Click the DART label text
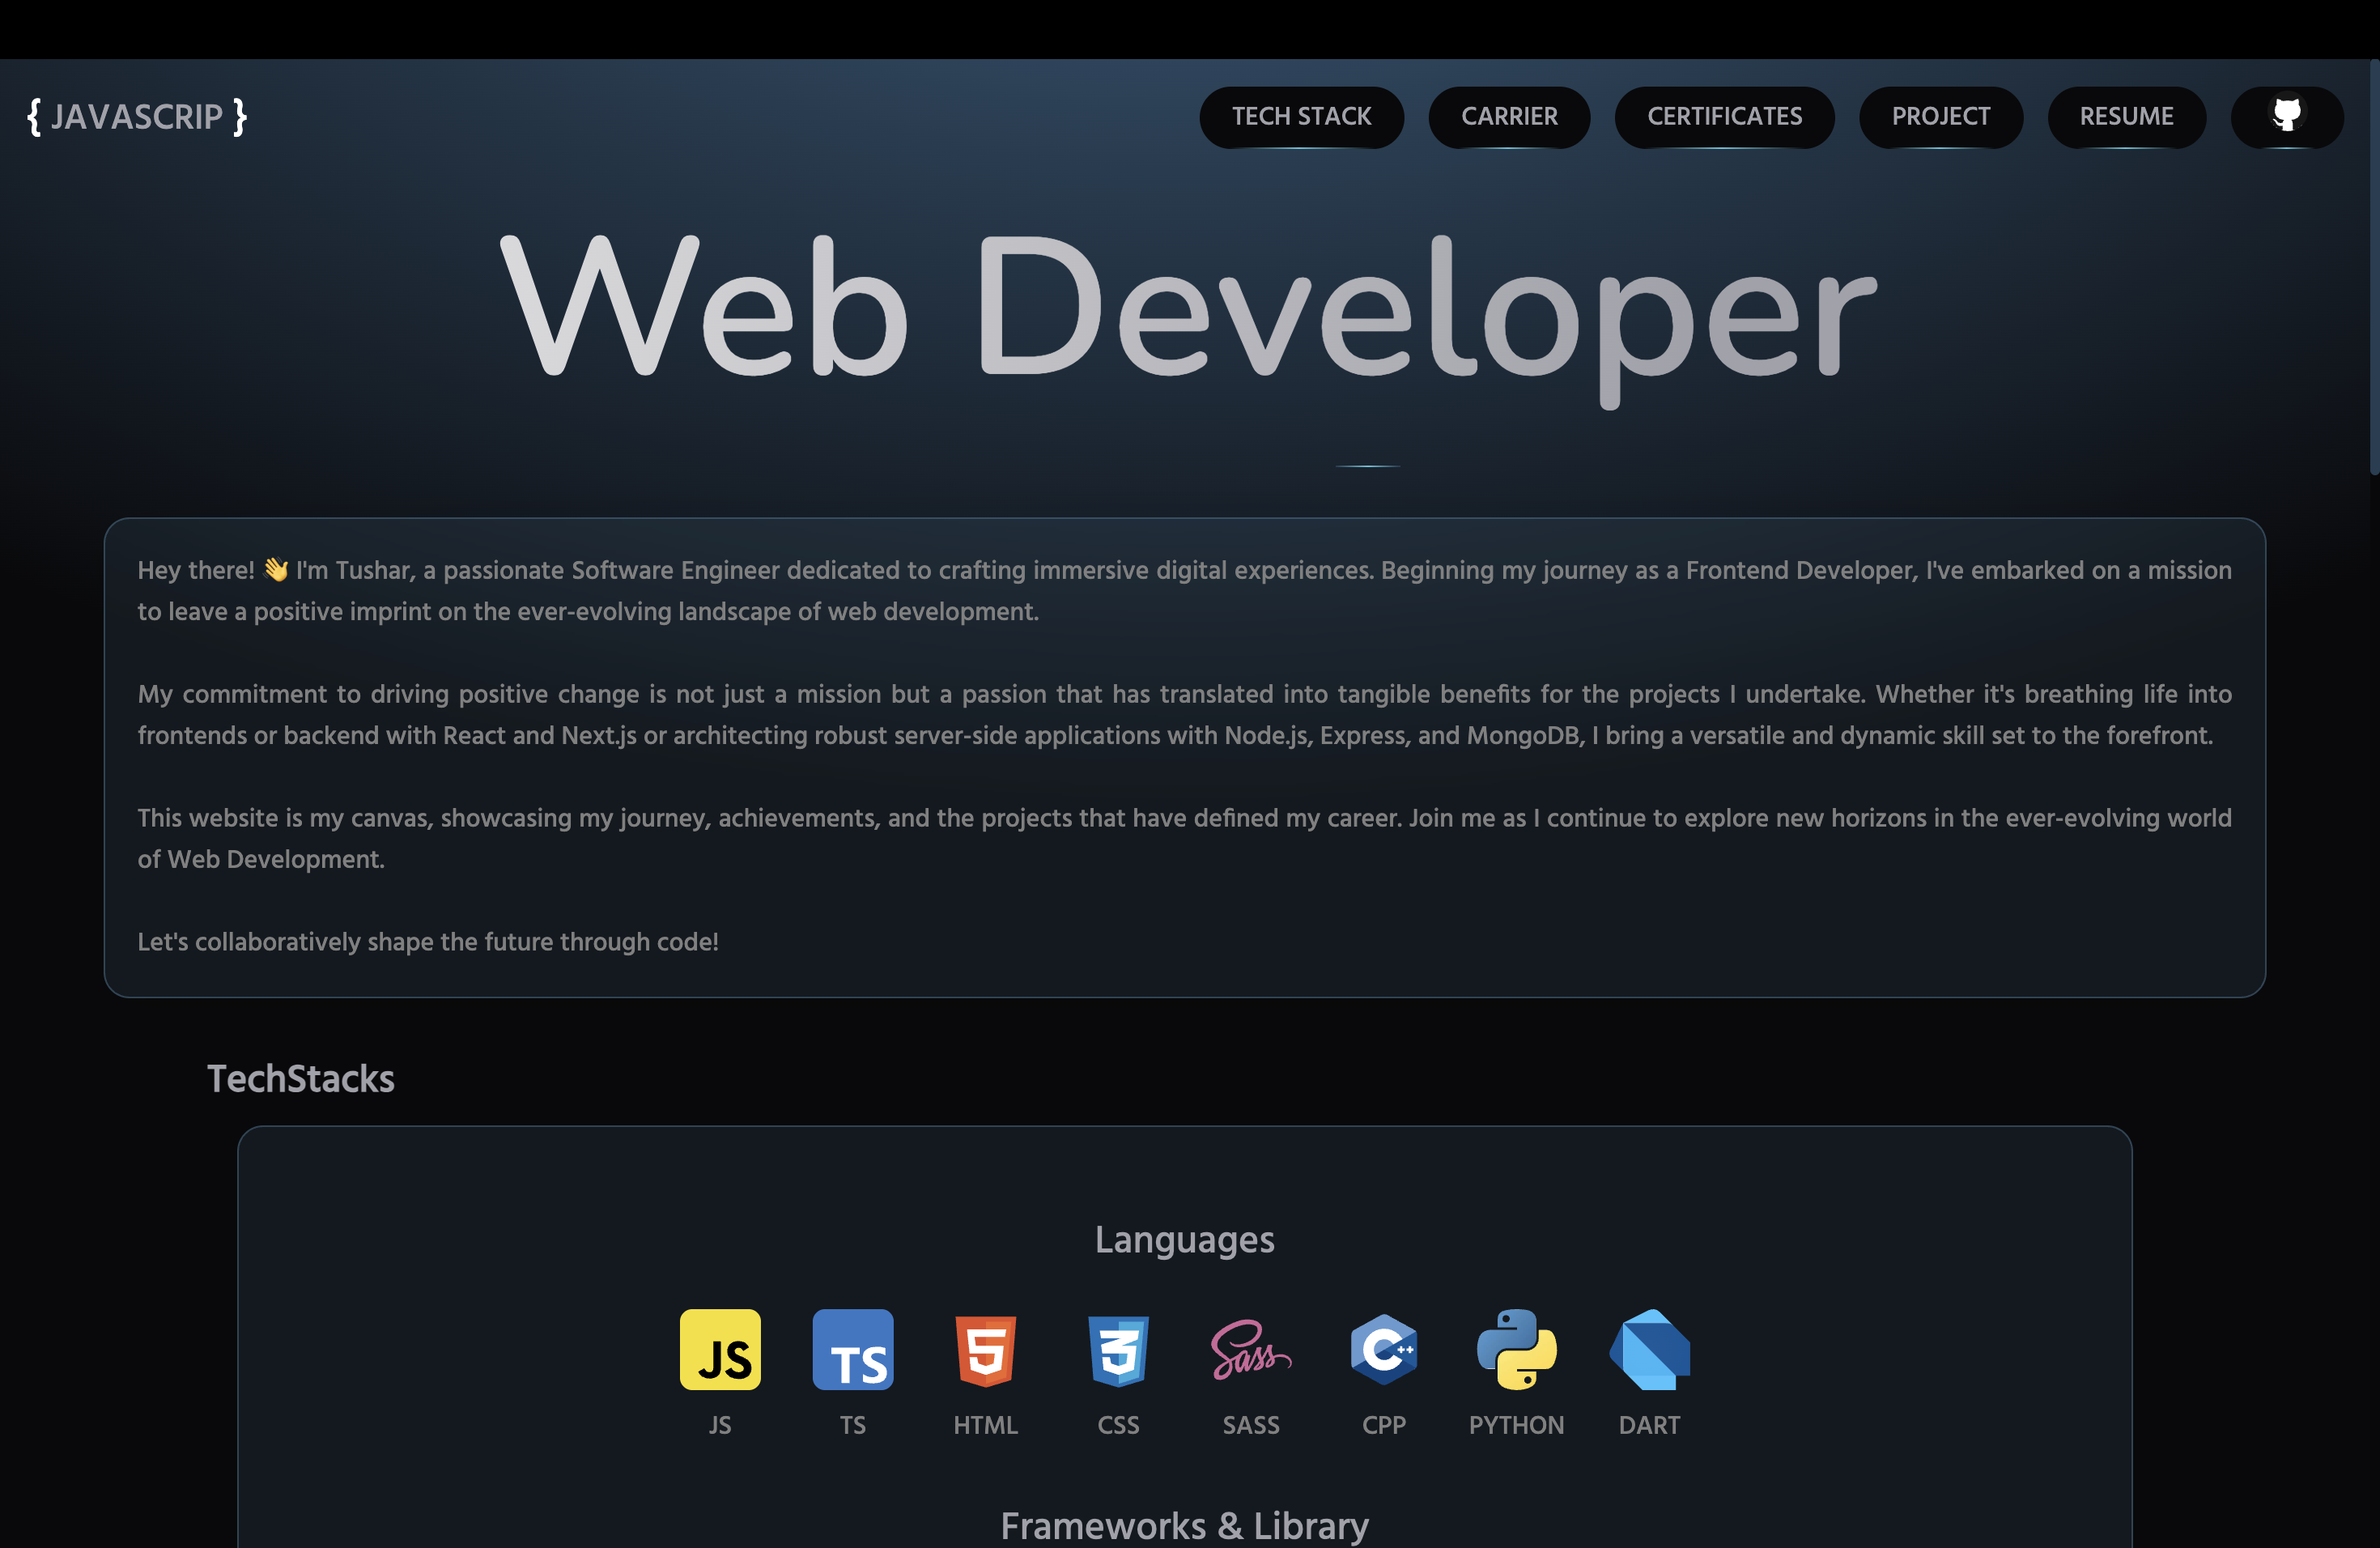 (1650, 1425)
